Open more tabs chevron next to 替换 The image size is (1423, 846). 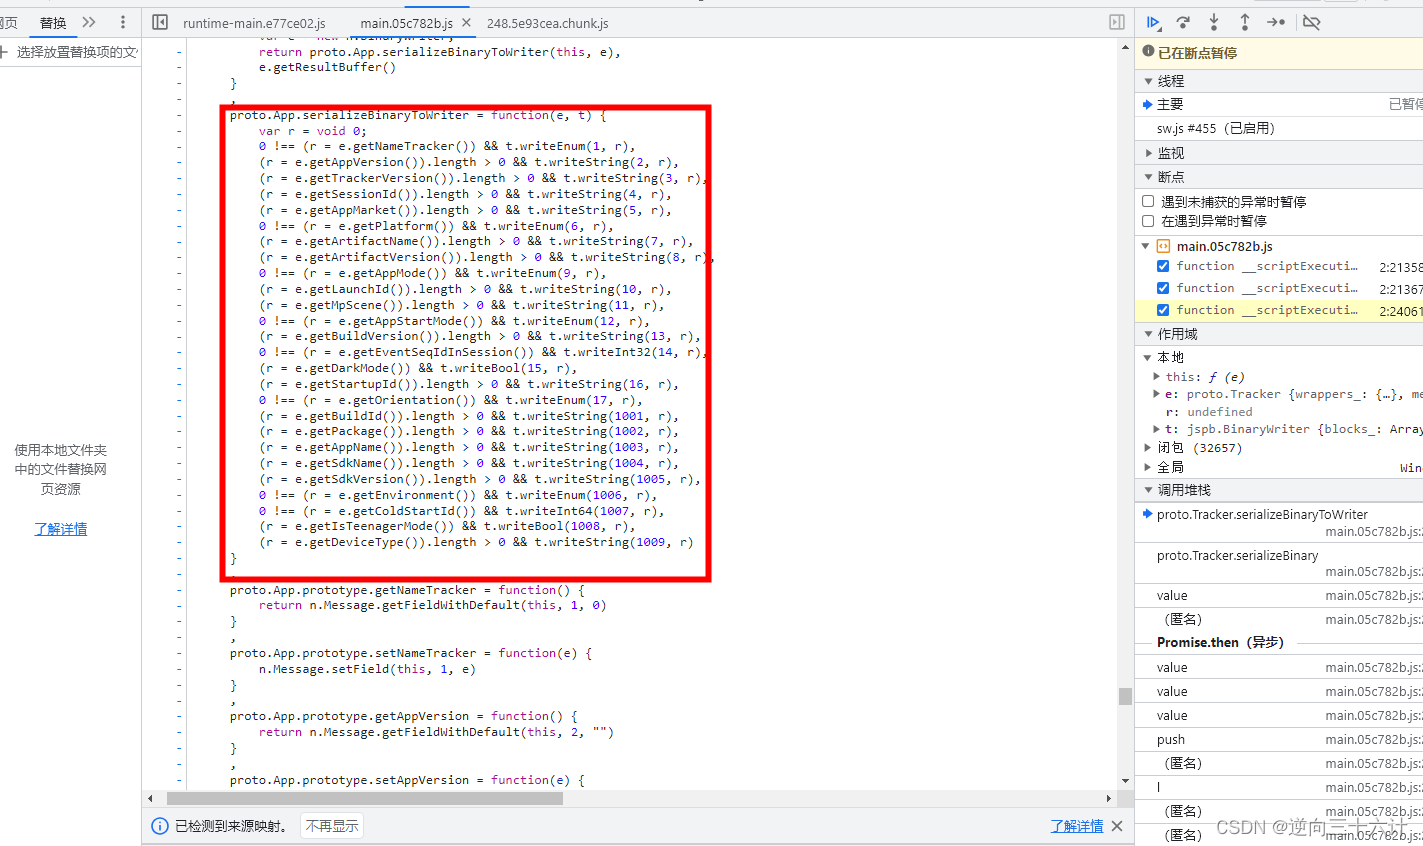89,22
